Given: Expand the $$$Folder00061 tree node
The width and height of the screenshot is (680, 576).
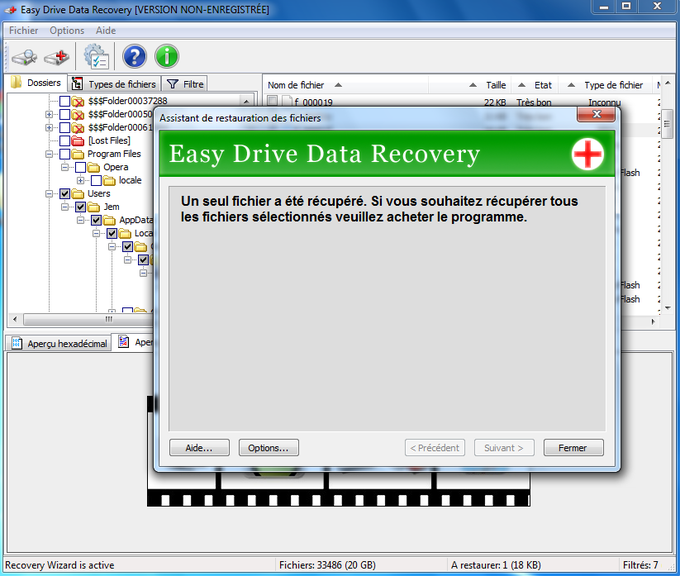Looking at the screenshot, I should tap(49, 128).
